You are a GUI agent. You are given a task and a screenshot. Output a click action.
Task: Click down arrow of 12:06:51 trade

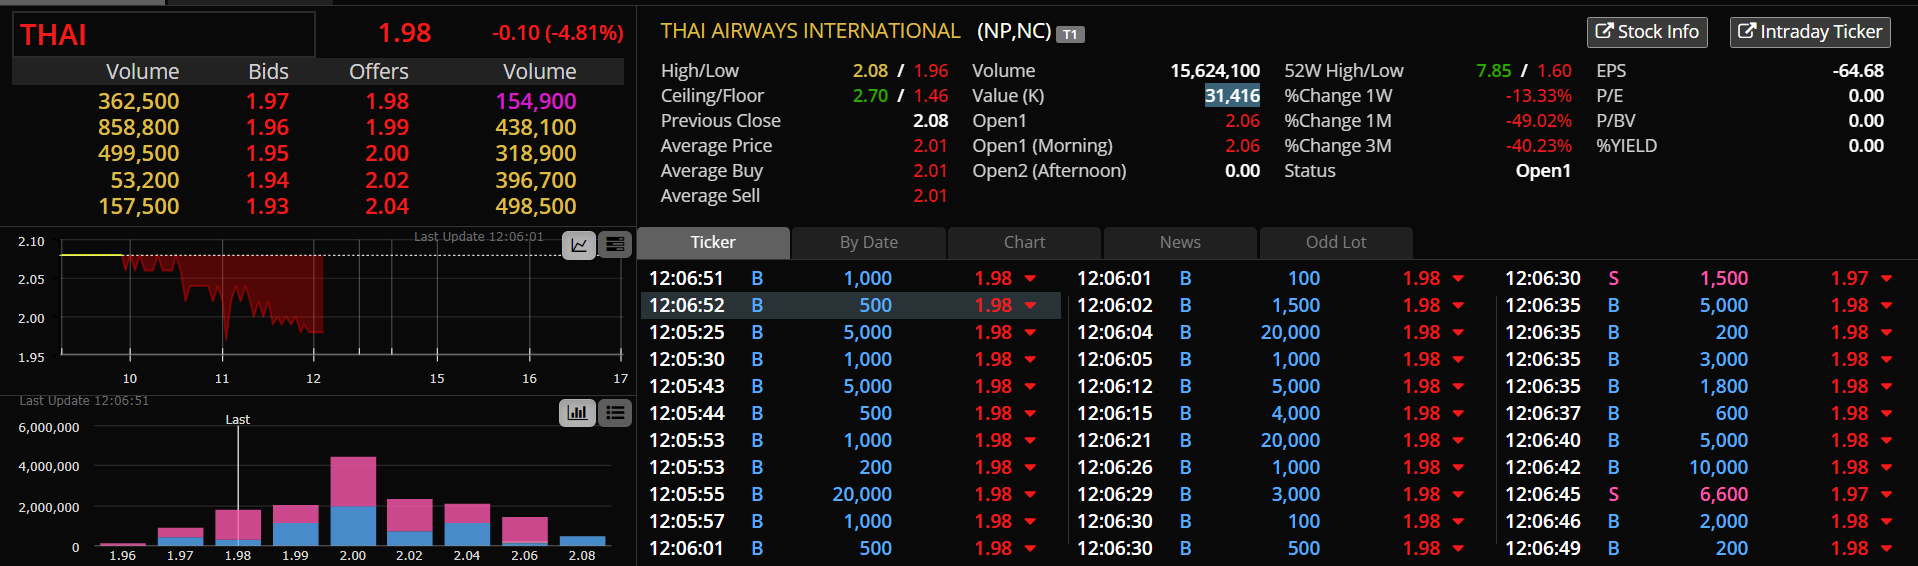pos(1030,279)
